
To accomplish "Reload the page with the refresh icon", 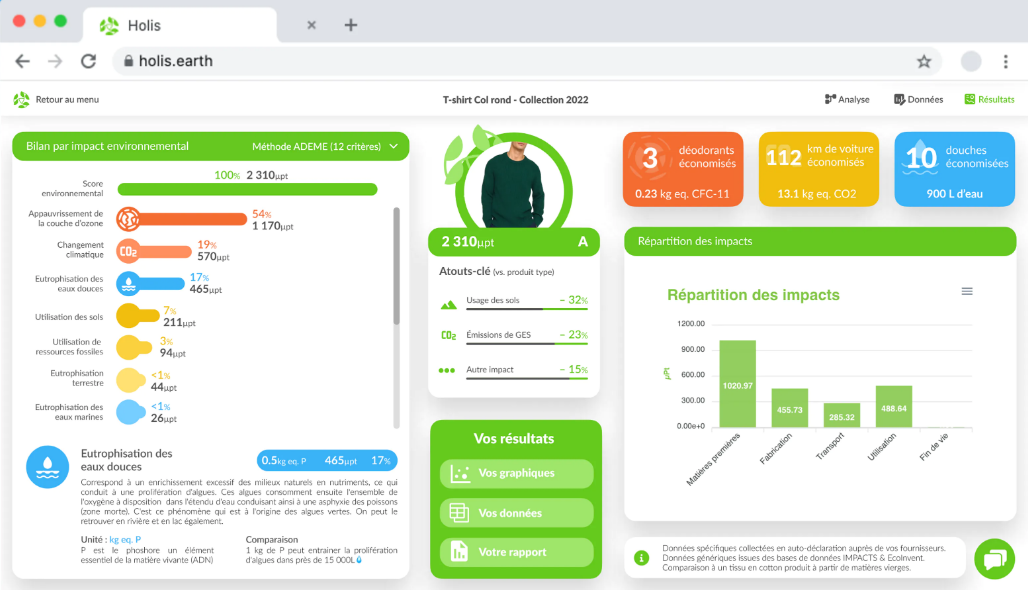I will tap(88, 61).
